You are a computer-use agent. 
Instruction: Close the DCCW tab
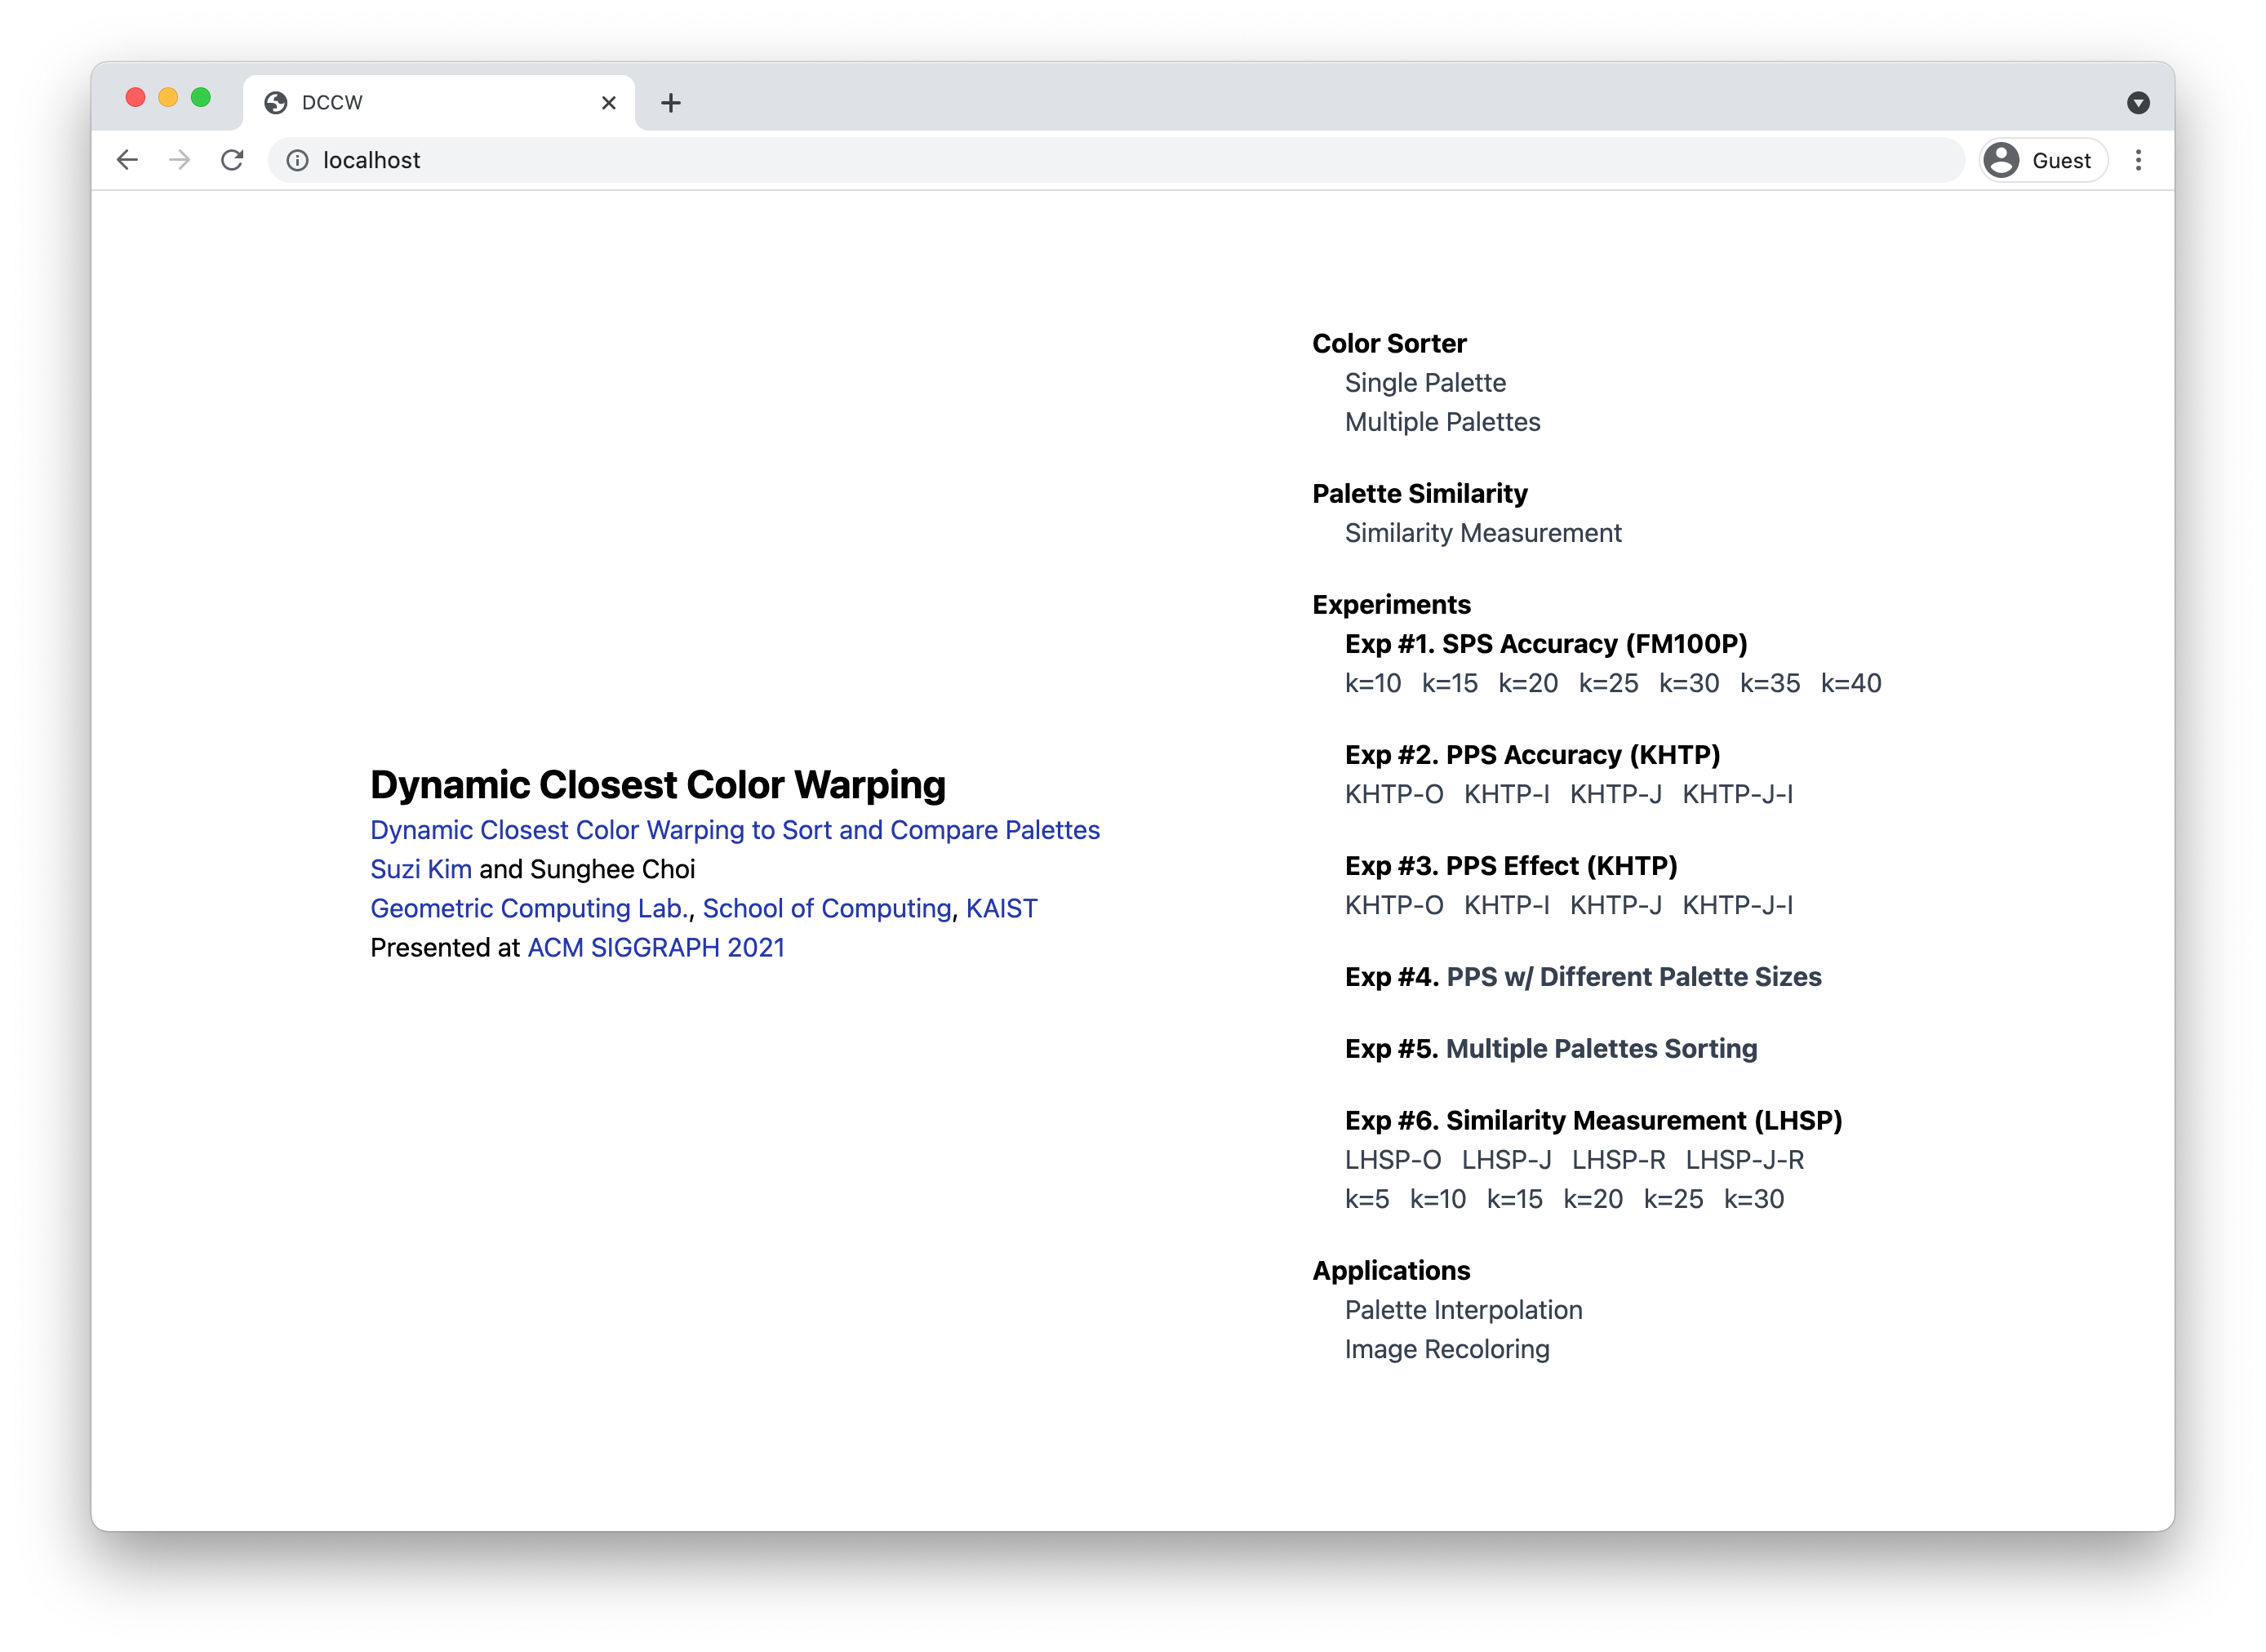pyautogui.click(x=608, y=103)
